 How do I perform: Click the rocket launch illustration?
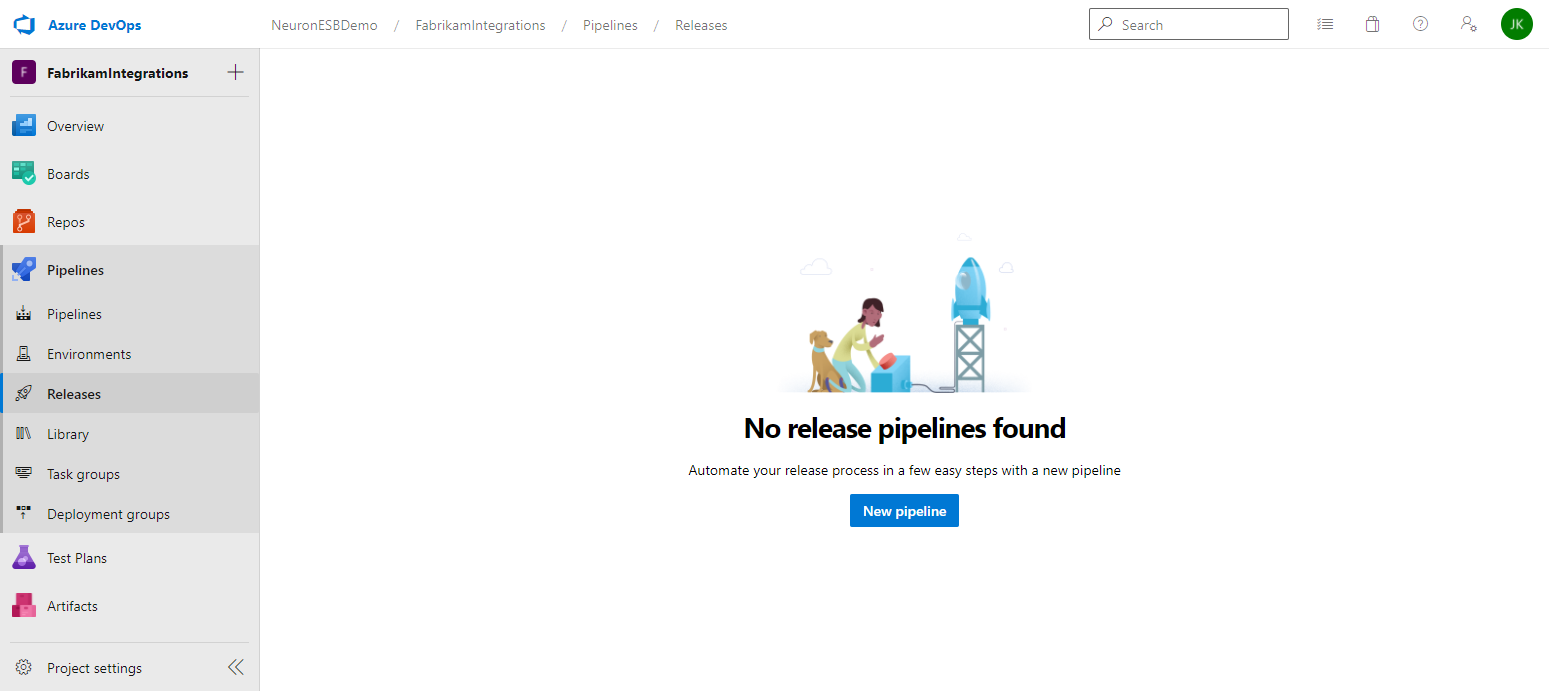905,313
